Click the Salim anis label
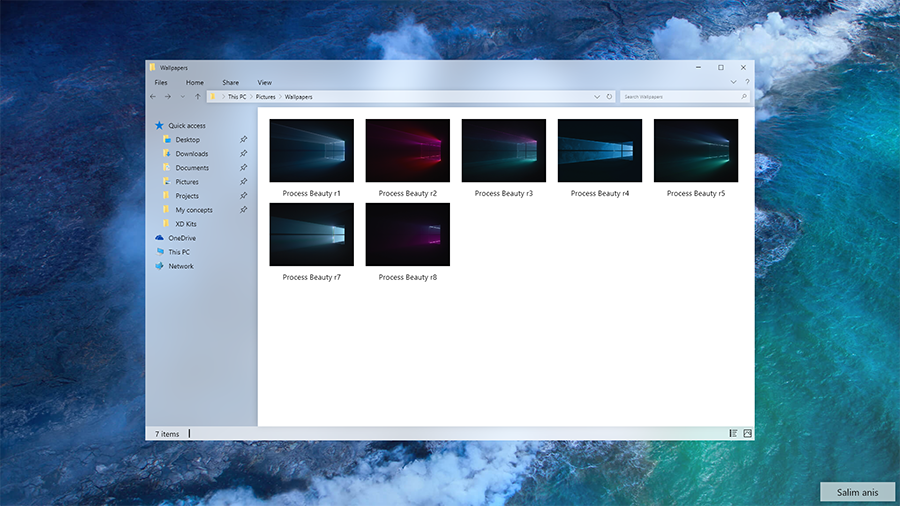 pos(858,492)
